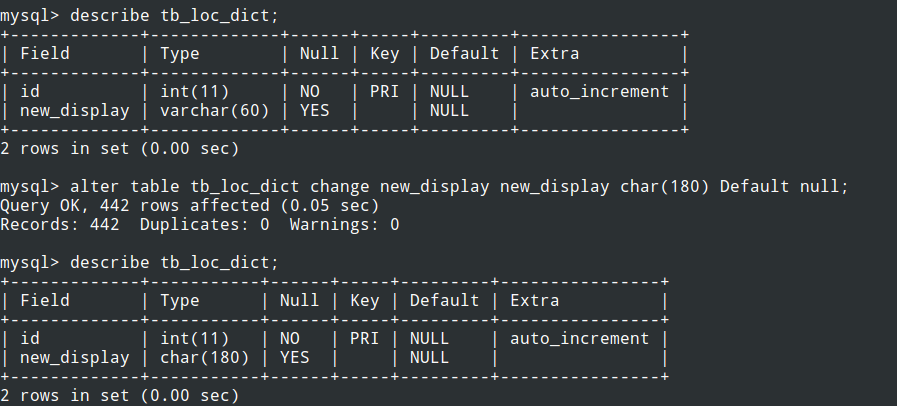This screenshot has width=897, height=406.
Task: Click 'int(11)' in the first table
Action: pos(195,91)
